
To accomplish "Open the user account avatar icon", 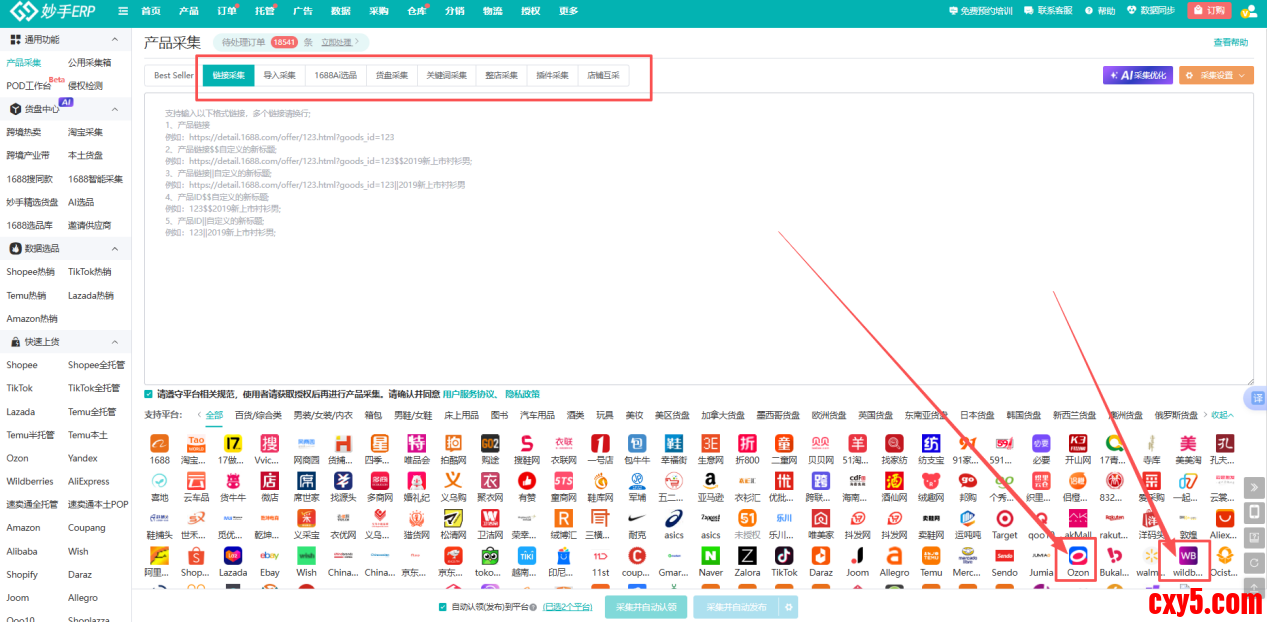I will coord(1248,11).
